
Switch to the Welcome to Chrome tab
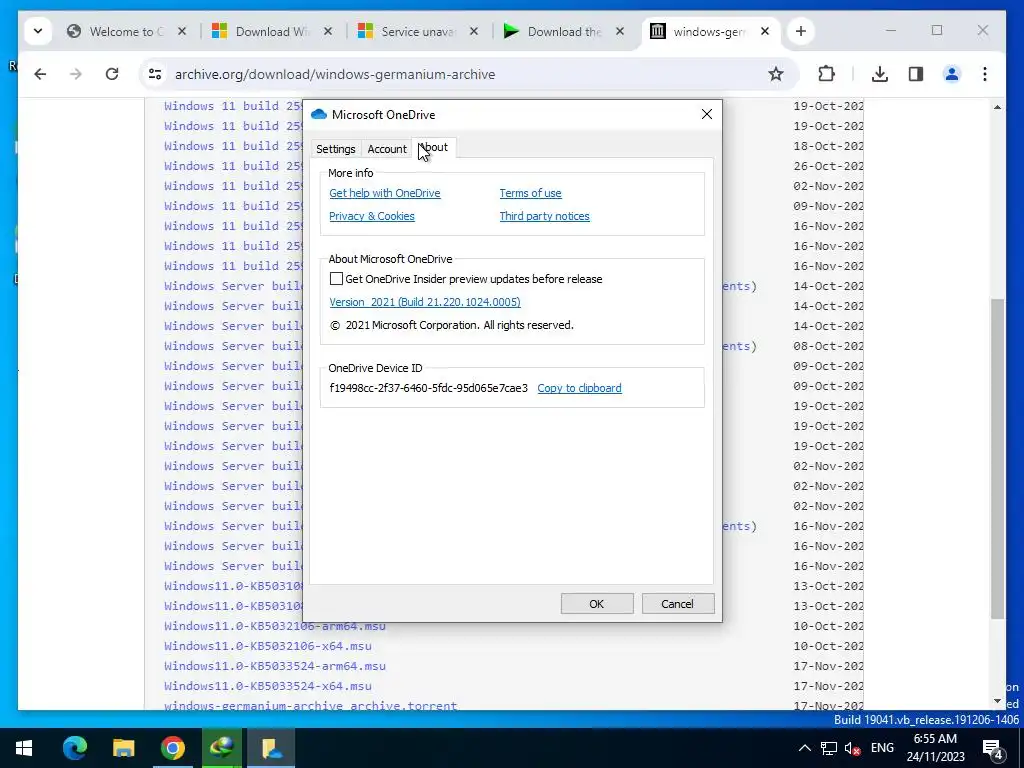(x=127, y=31)
